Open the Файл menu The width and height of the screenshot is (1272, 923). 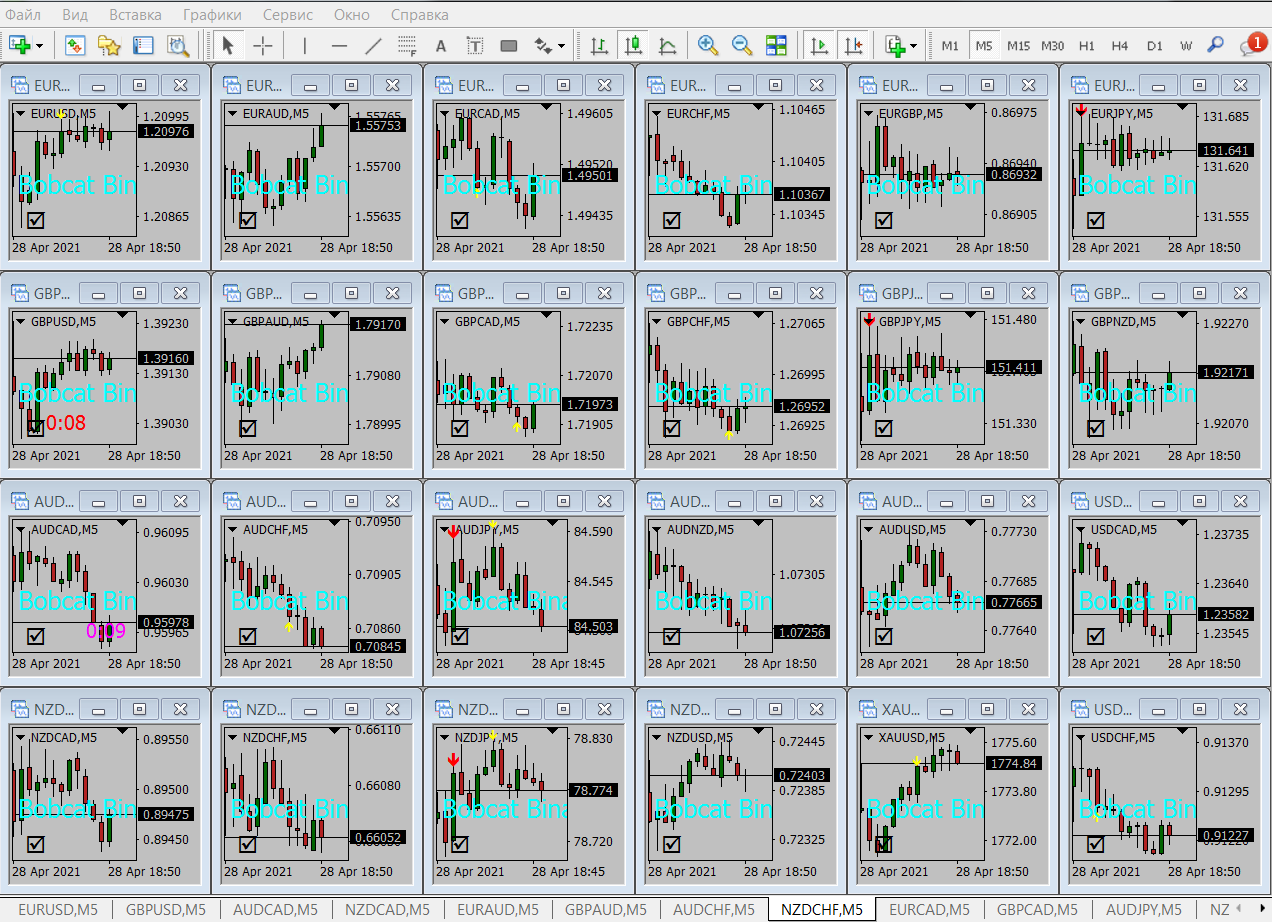[23, 15]
